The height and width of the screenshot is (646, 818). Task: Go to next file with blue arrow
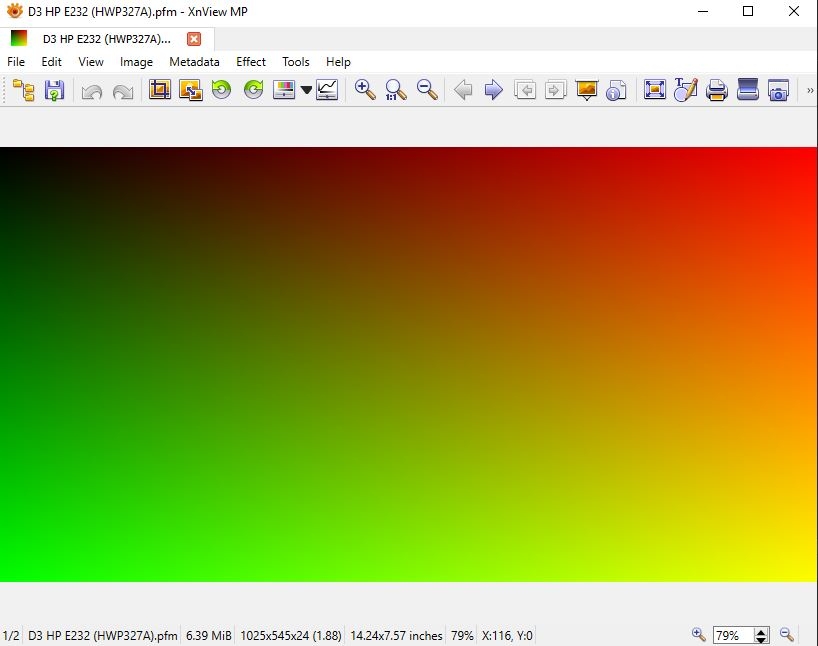(x=493, y=91)
